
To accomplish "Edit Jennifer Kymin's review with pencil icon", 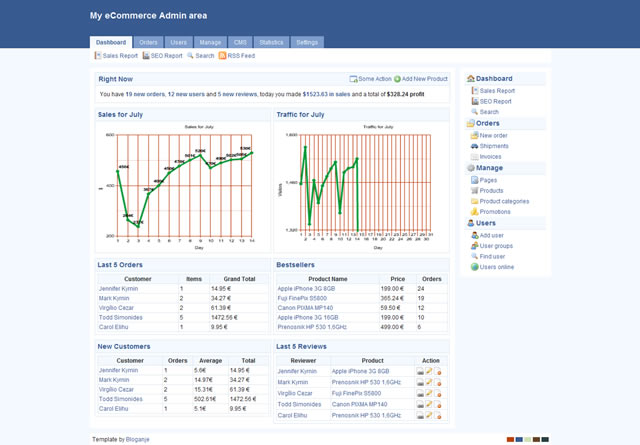I will point(429,371).
